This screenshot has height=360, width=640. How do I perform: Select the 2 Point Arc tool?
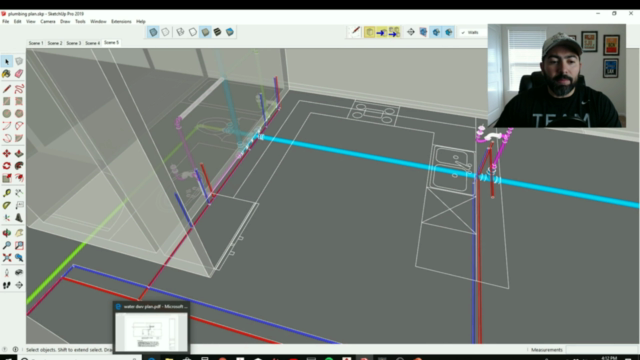click(19, 126)
